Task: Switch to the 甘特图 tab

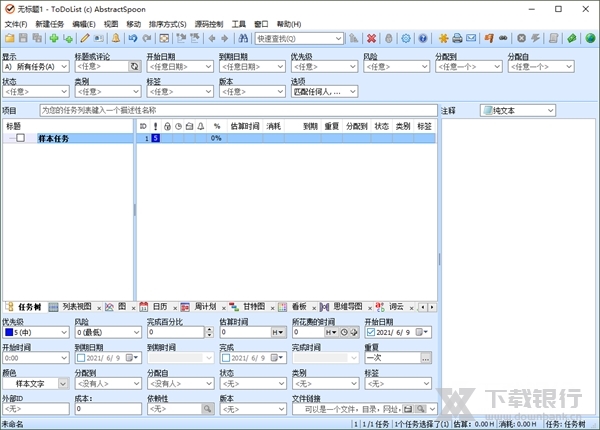Action: click(254, 307)
